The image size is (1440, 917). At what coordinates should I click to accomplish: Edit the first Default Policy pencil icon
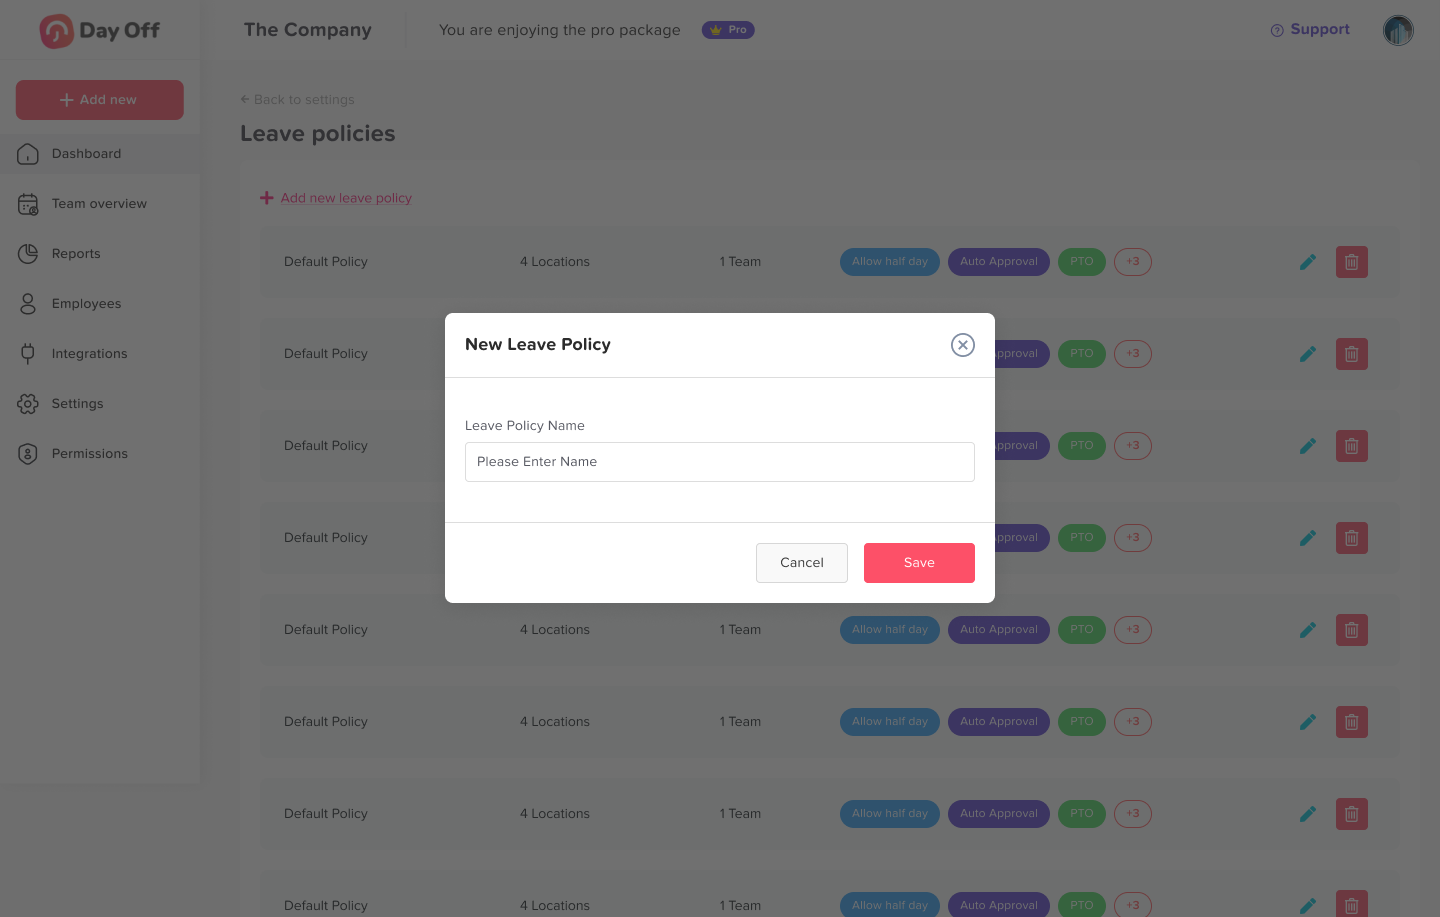pyautogui.click(x=1307, y=262)
